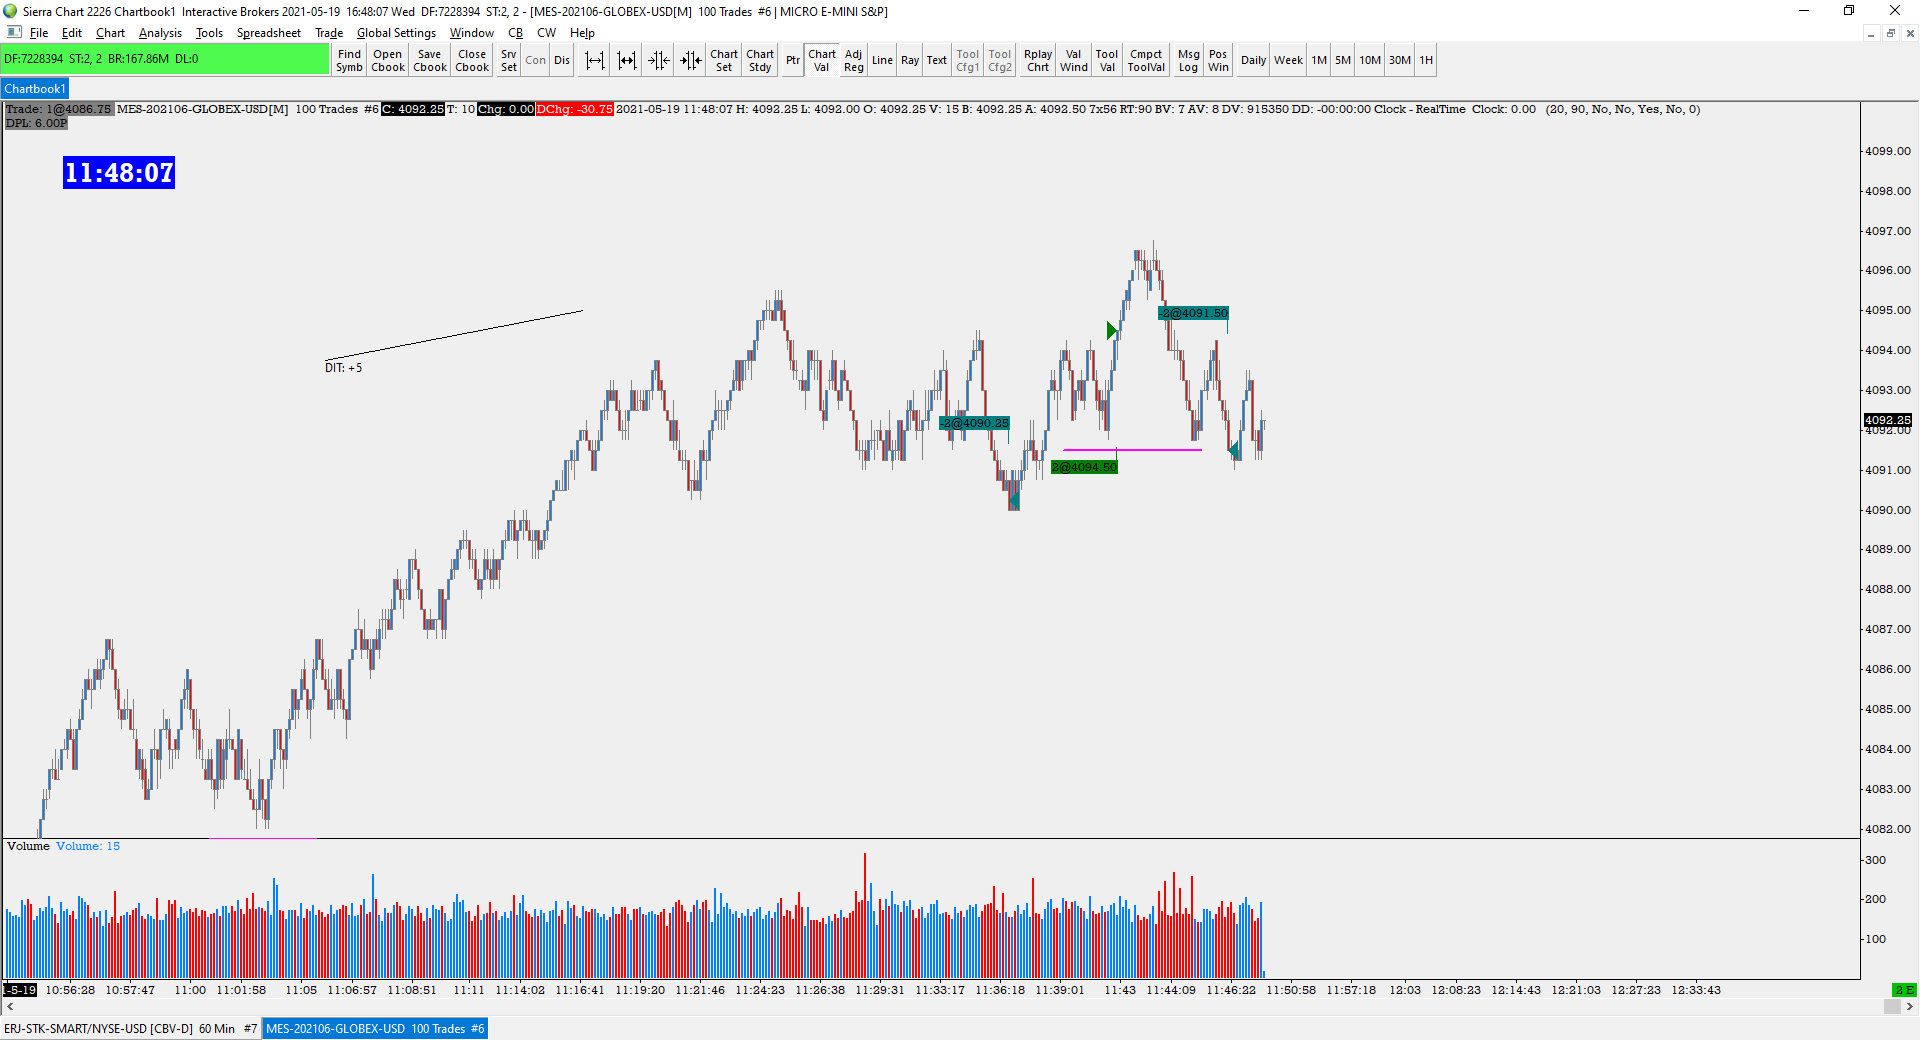Open Val Wind values window
Image resolution: width=1920 pixels, height=1040 pixels.
pyautogui.click(x=1074, y=61)
